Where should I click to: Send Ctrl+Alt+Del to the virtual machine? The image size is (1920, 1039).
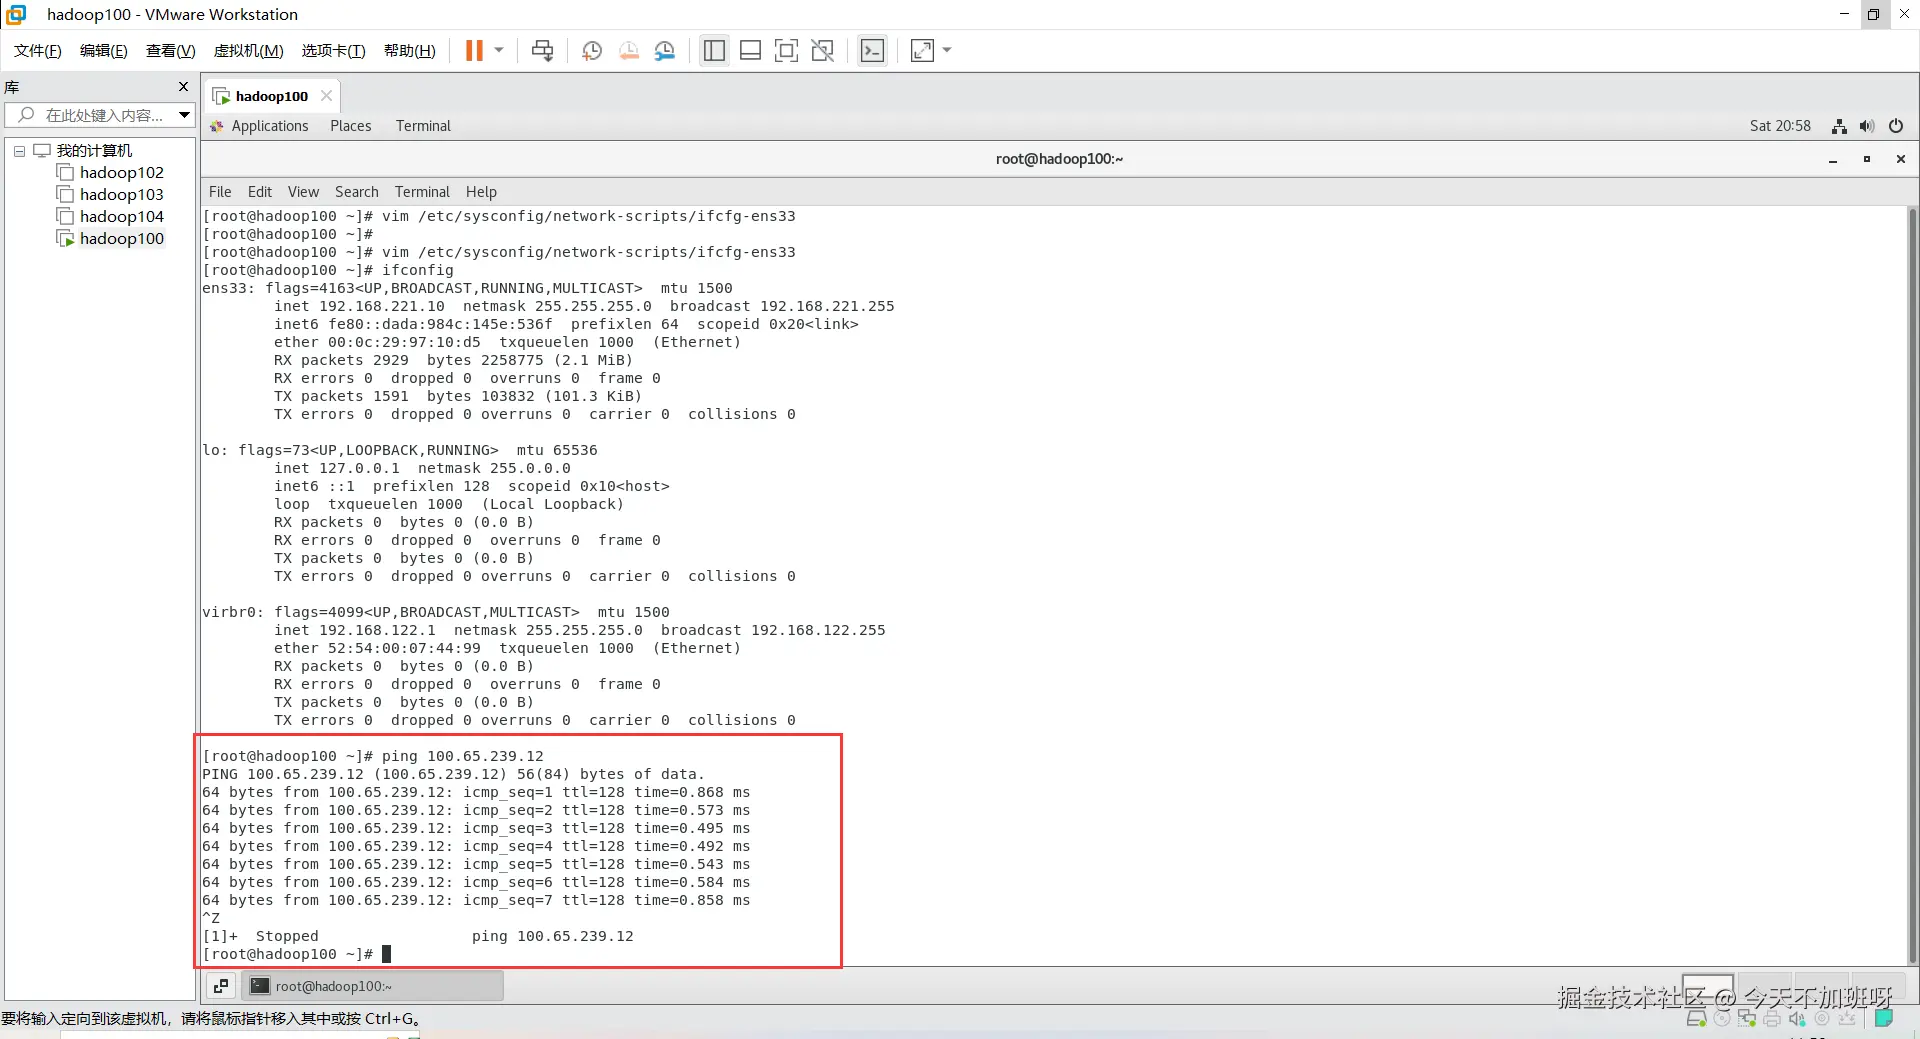tap(542, 51)
